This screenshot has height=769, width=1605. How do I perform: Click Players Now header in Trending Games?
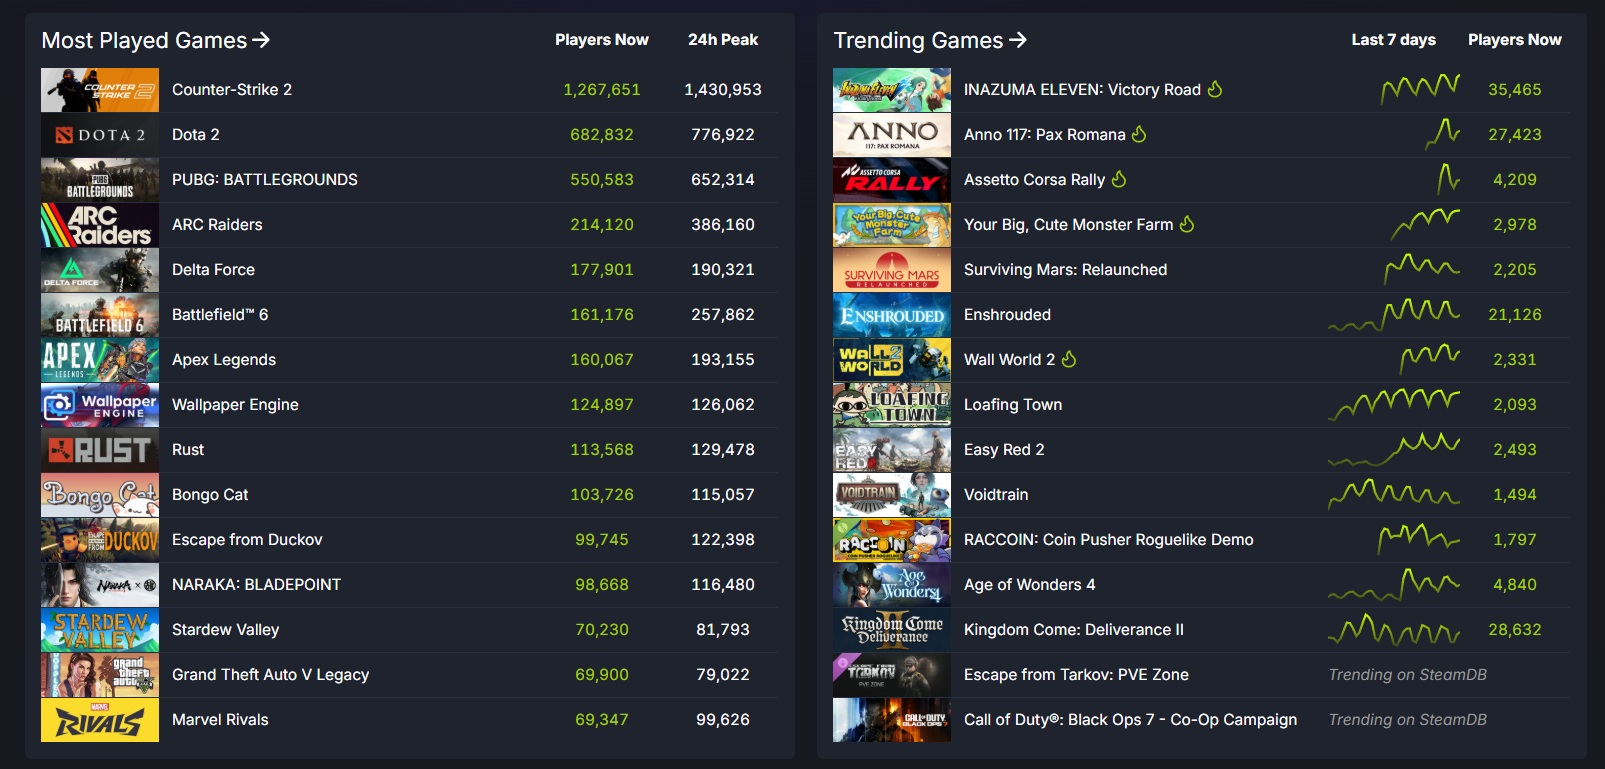1515,40
